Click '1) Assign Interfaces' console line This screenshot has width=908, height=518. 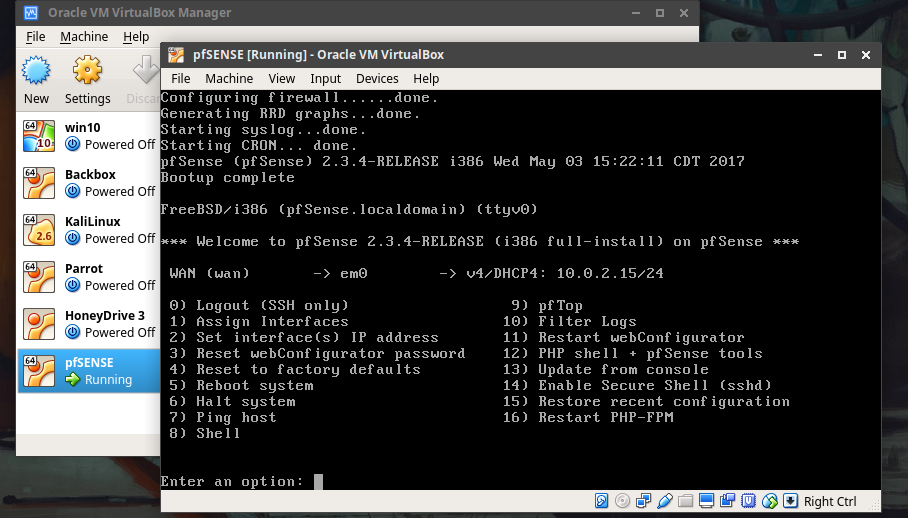259,321
